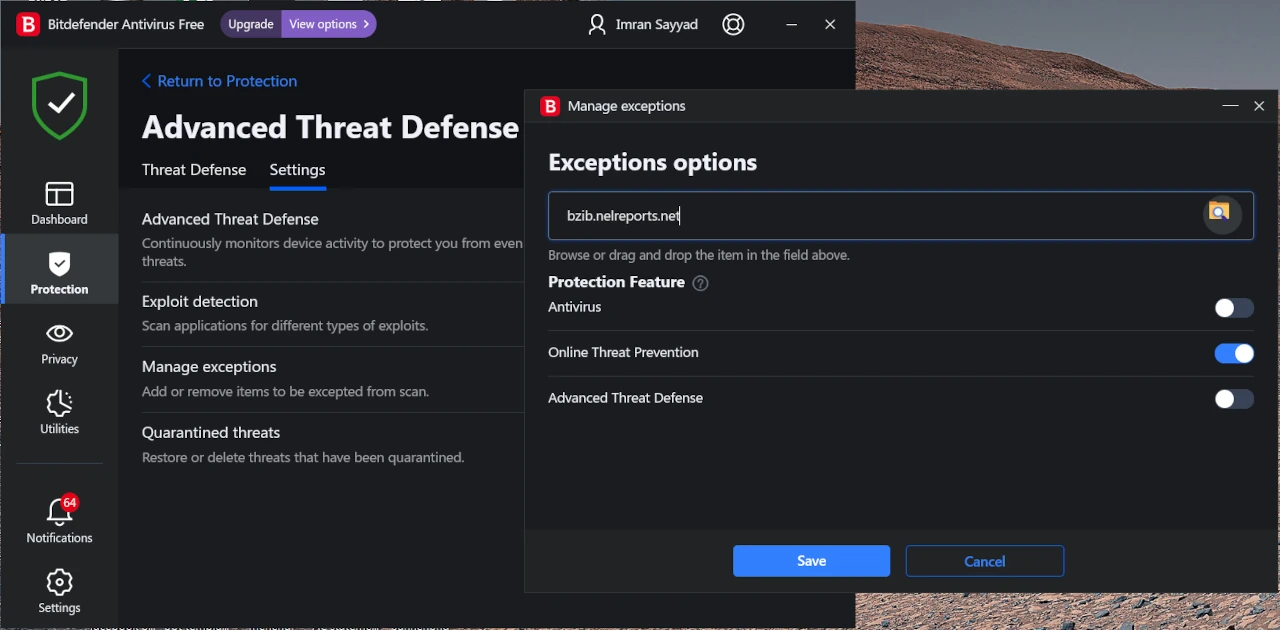The height and width of the screenshot is (630, 1280).
Task: Open the Dashboard sidebar icon
Action: [59, 203]
